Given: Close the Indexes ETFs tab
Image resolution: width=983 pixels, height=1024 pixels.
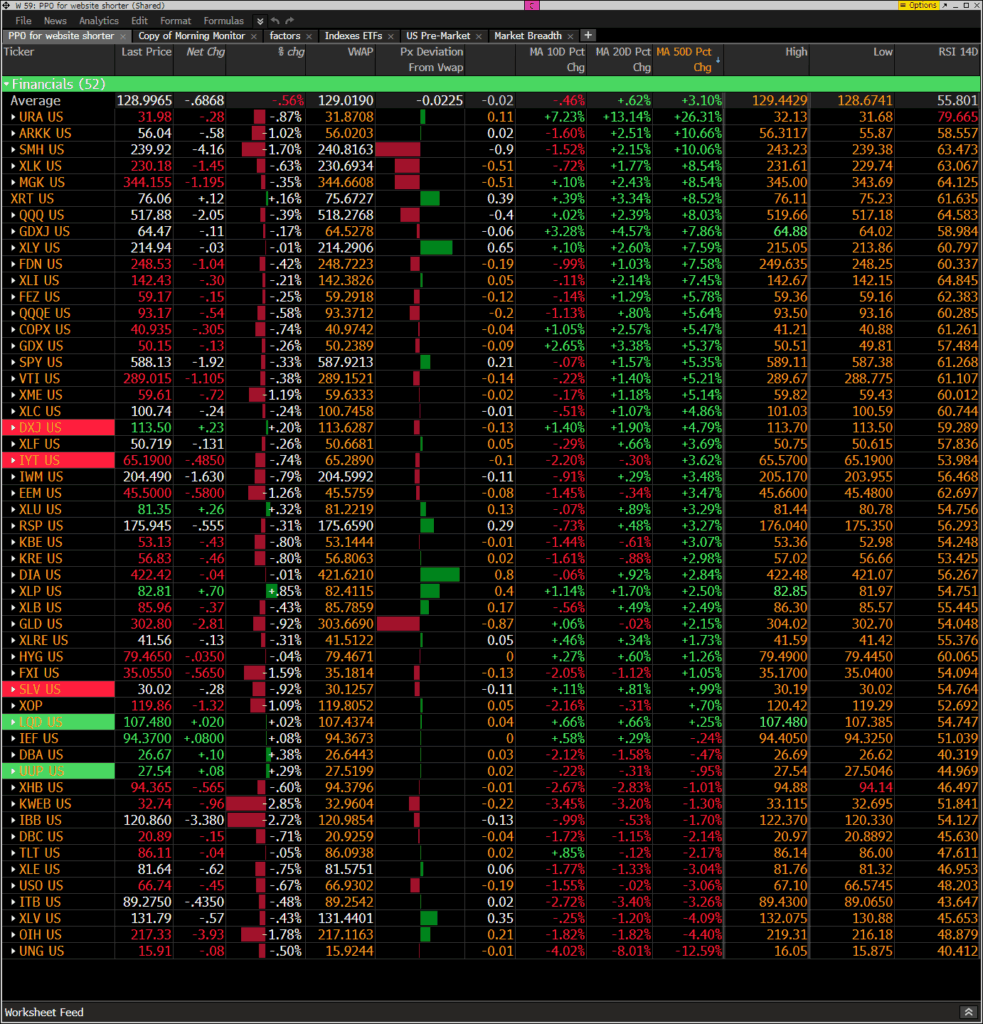Looking at the screenshot, I should [x=391, y=37].
